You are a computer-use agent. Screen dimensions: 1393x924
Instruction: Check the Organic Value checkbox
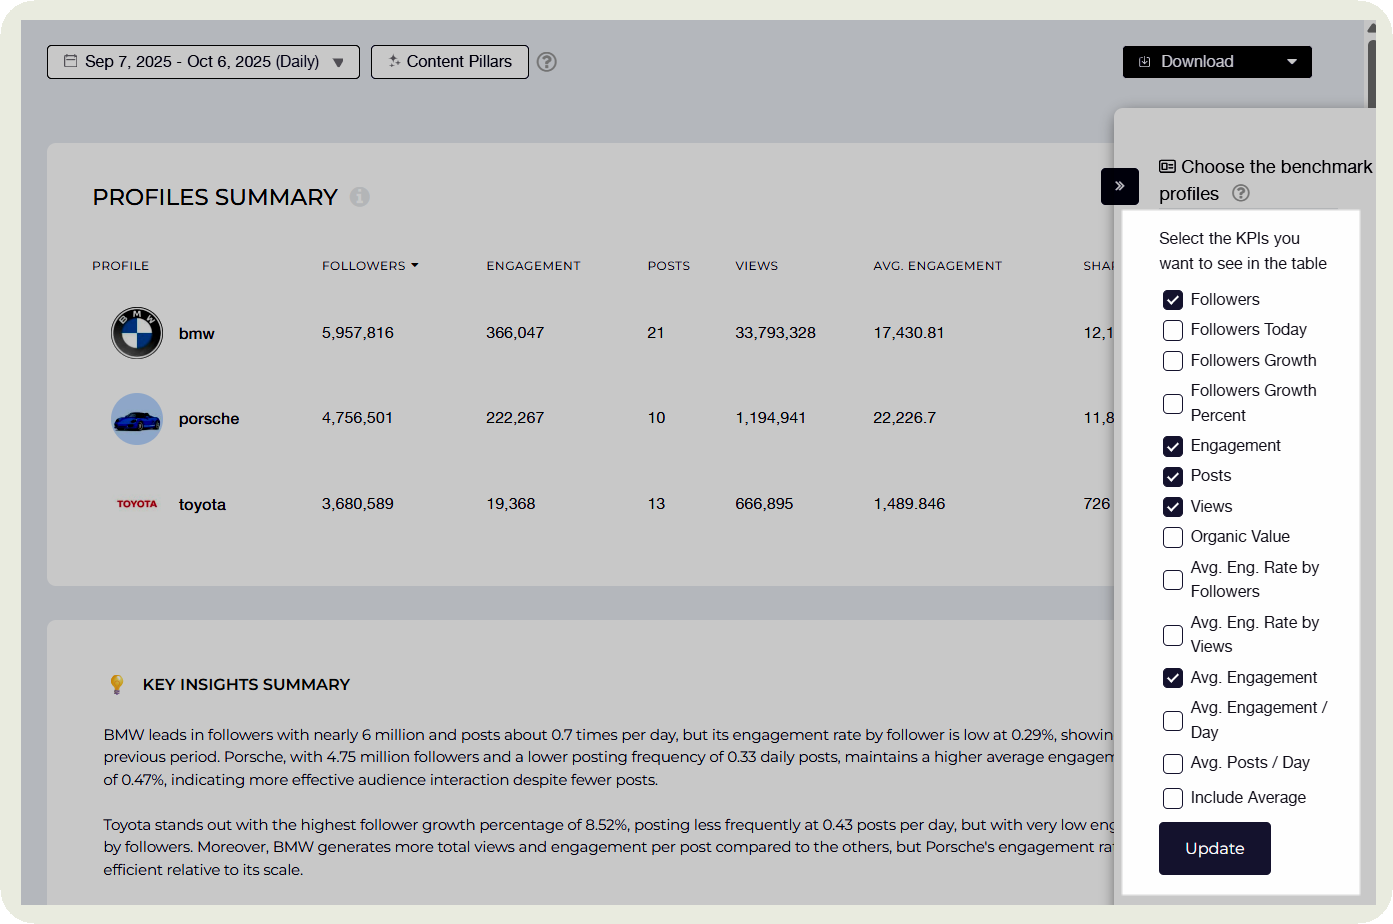tap(1173, 537)
